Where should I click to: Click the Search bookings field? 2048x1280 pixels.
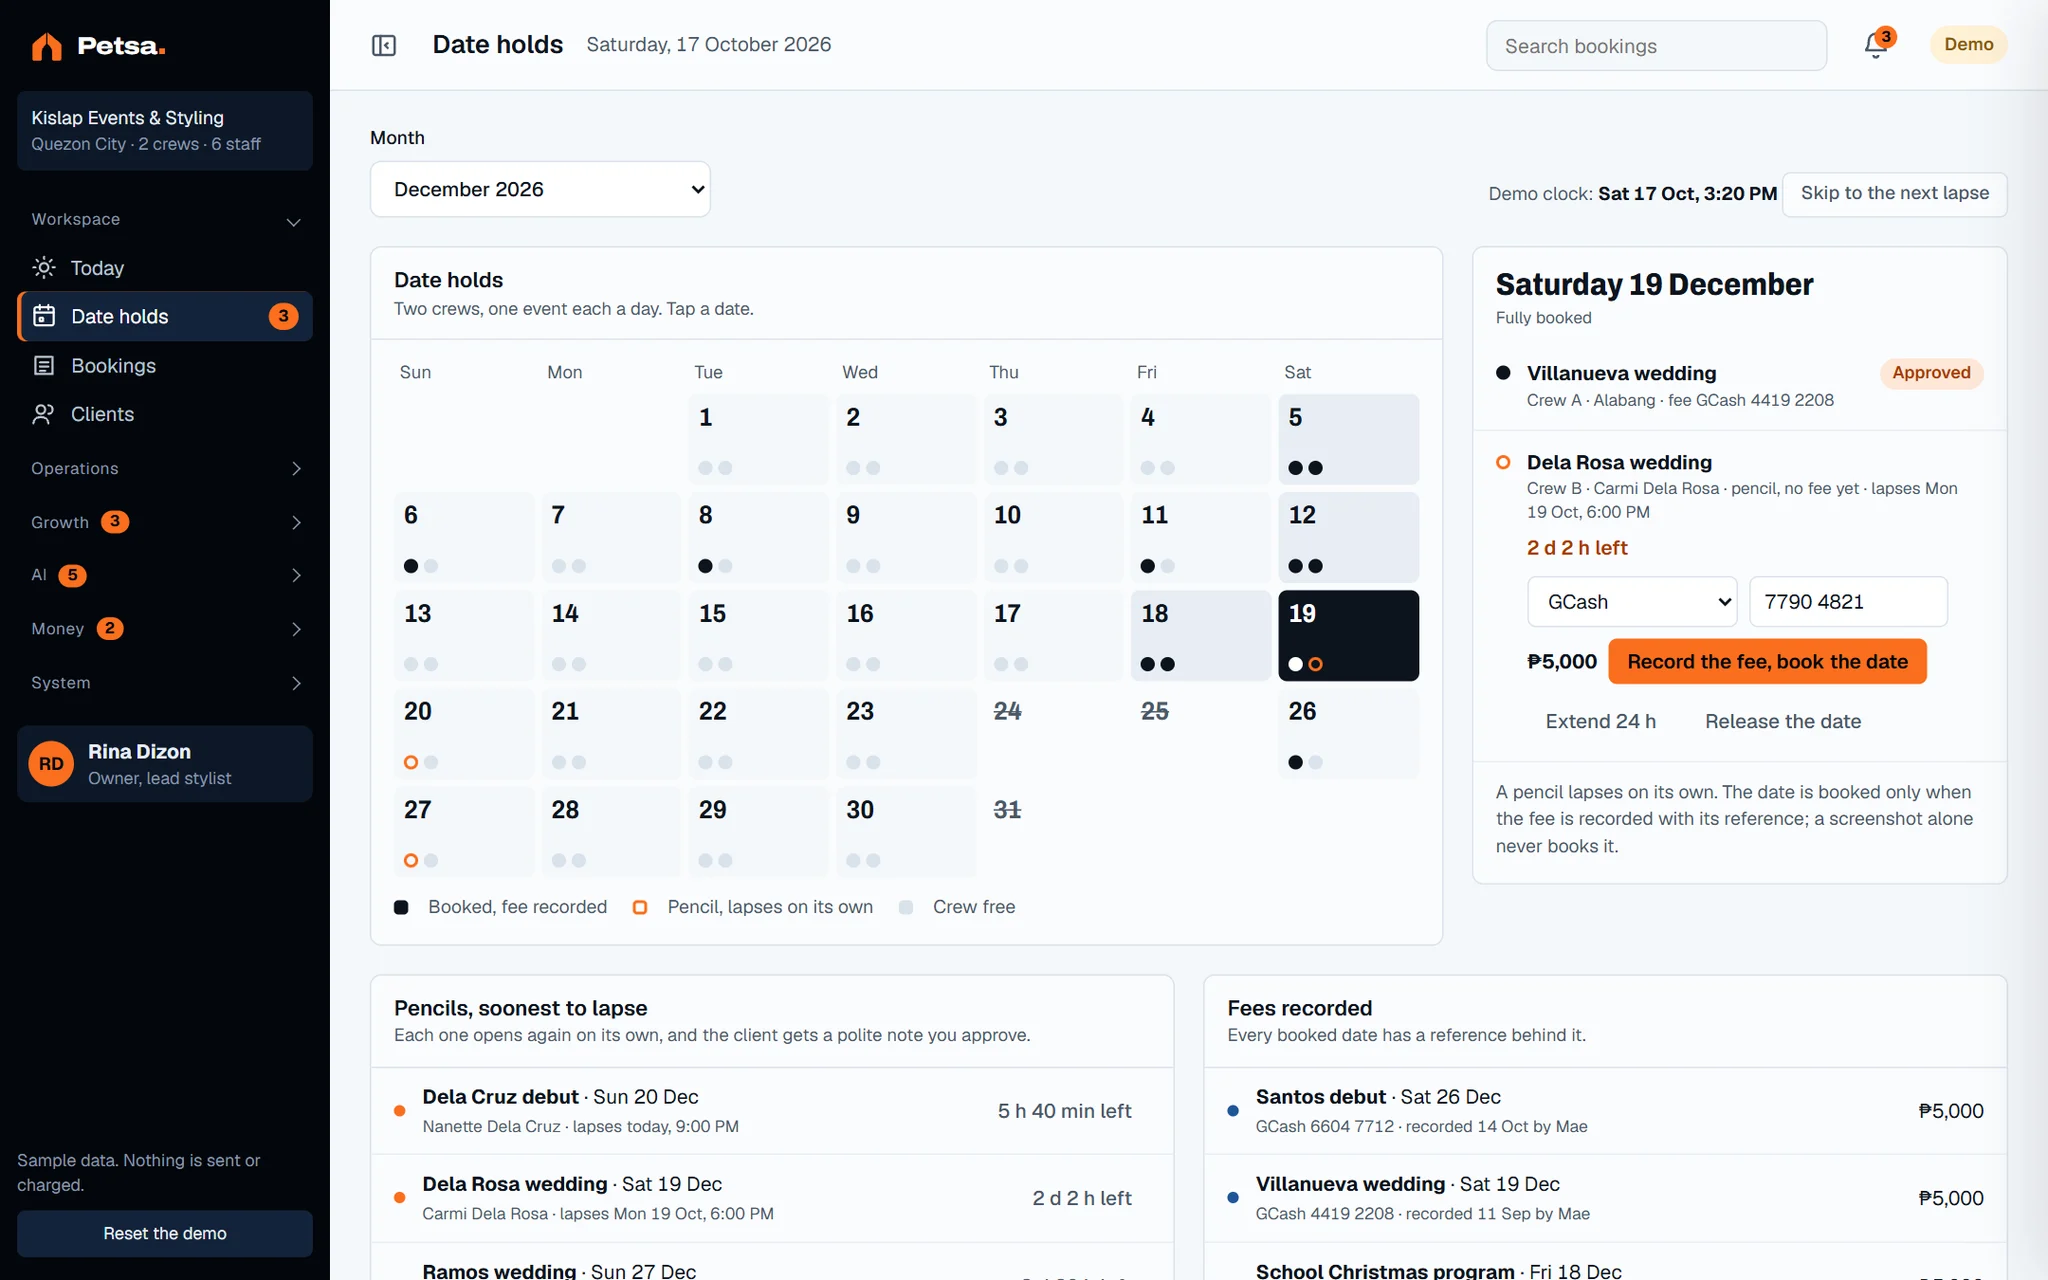1656,46
